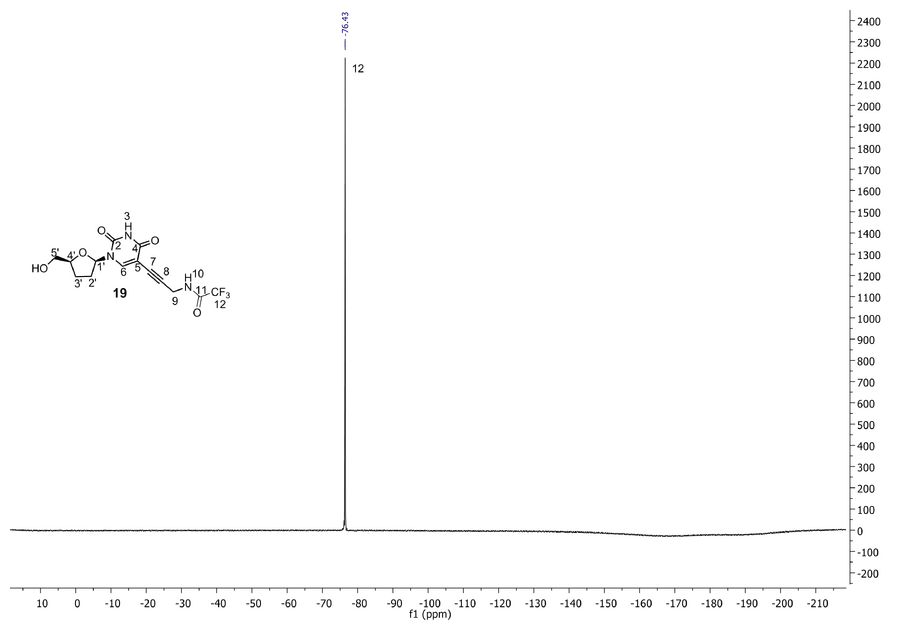
Task: Select the peak assignment number beside the tall peak
Action: pyautogui.click(x=359, y=69)
